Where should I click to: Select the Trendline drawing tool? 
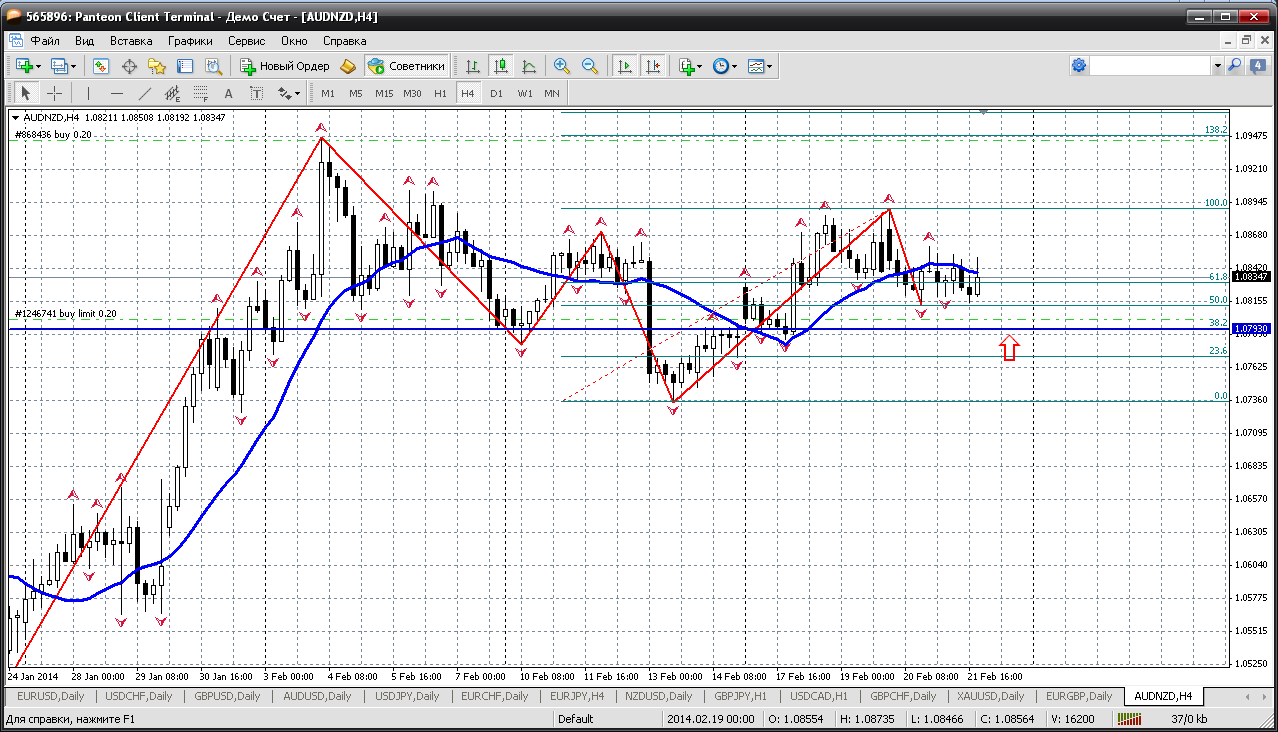pos(144,93)
